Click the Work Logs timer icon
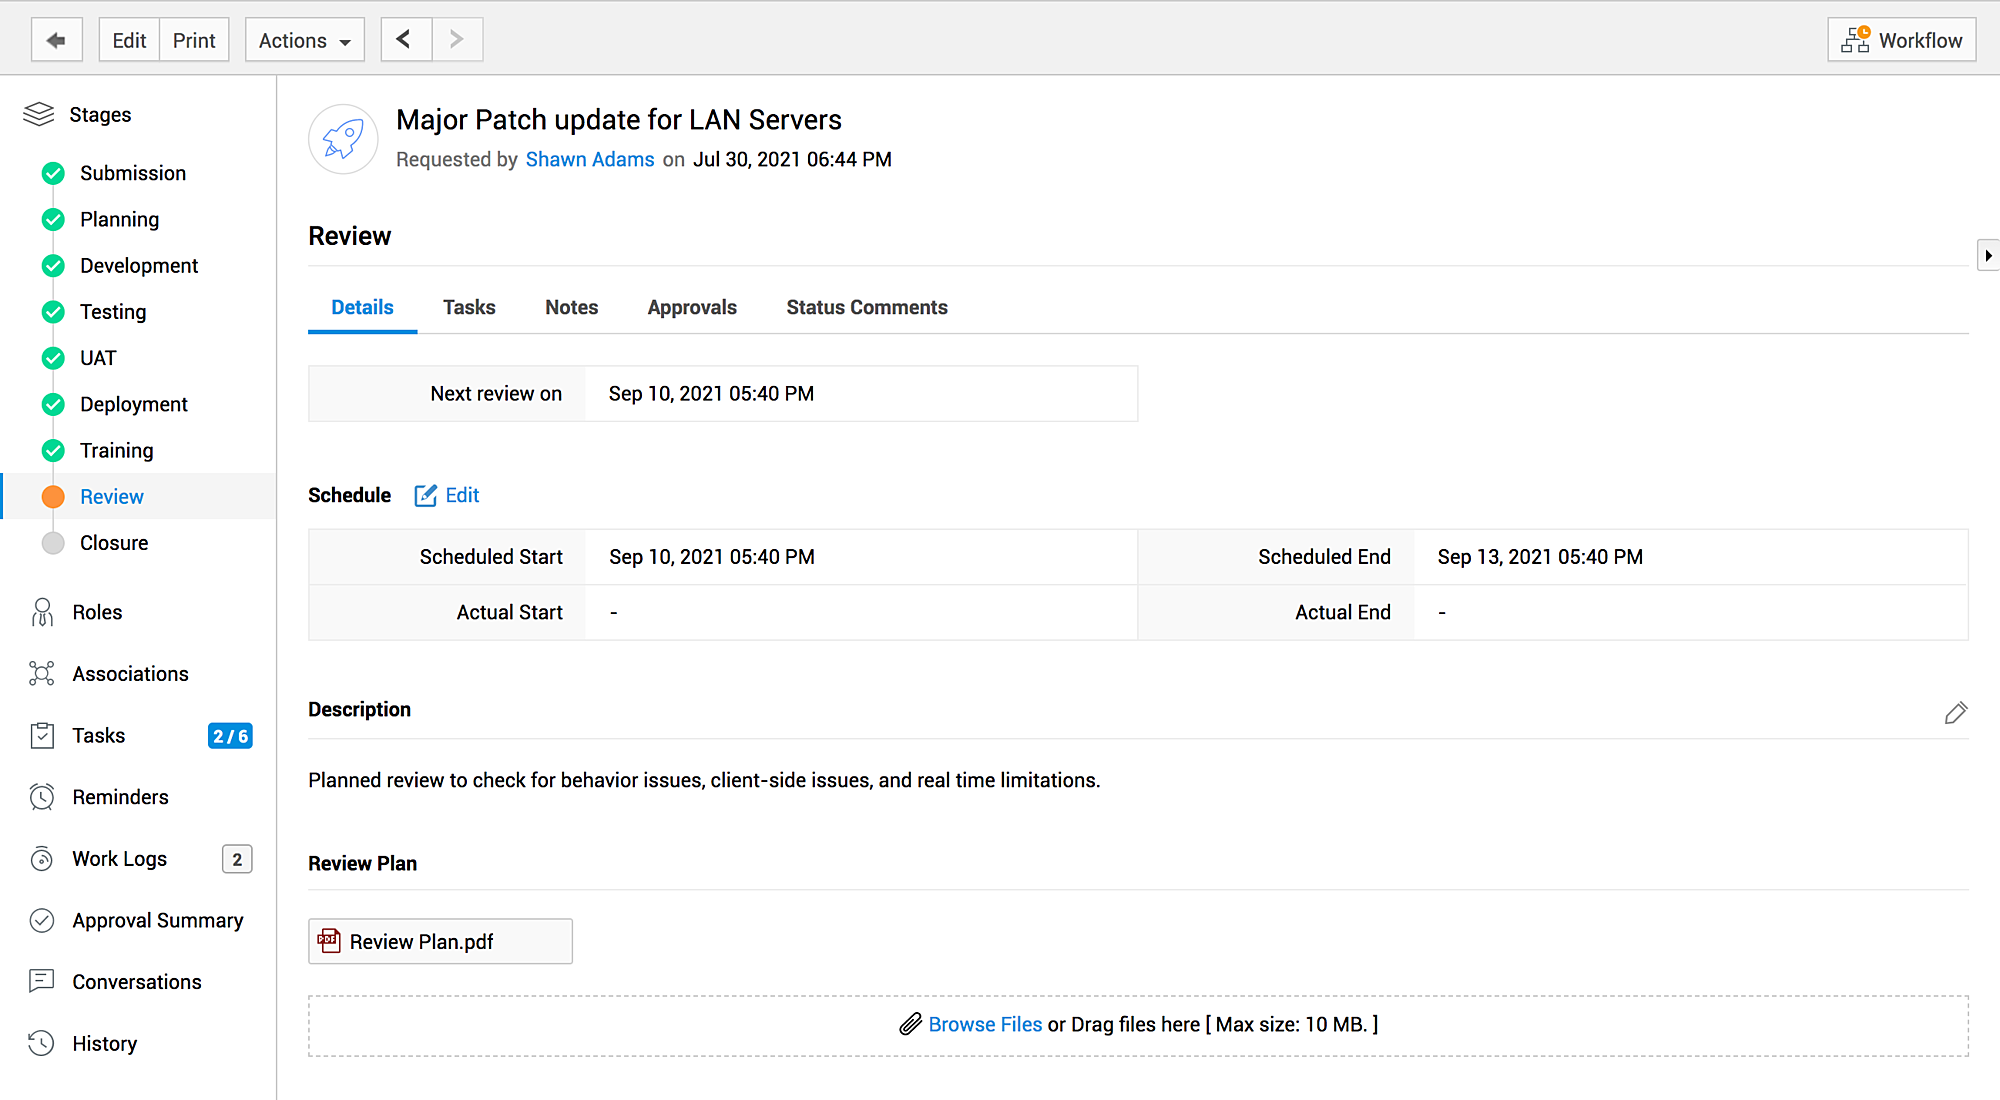 (x=42, y=859)
